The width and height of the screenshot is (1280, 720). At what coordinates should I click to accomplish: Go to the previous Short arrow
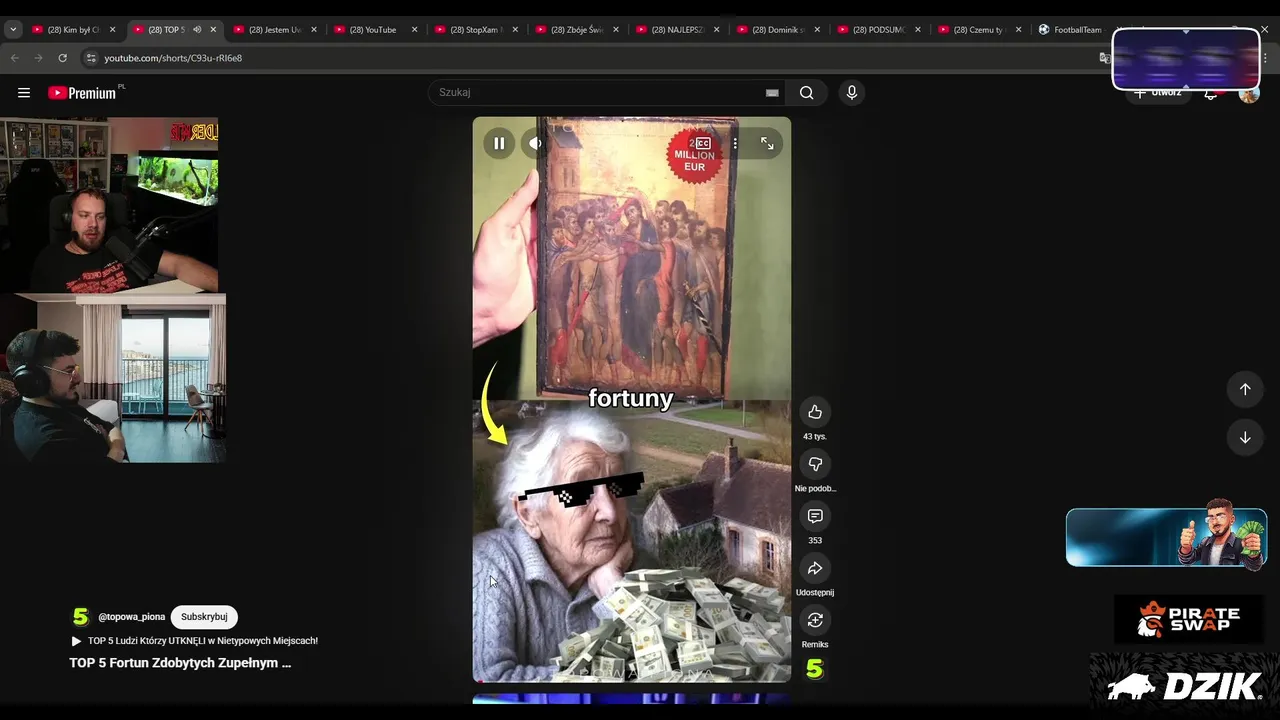click(x=1245, y=389)
